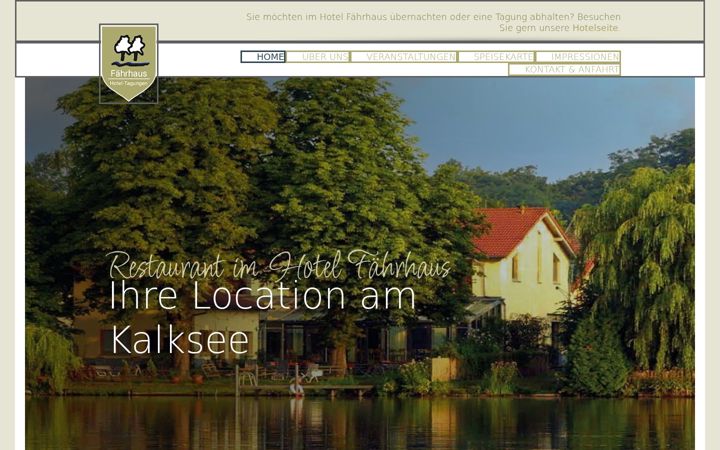Click the "Restaurant im Hotel Fährhaus" script heading
The height and width of the screenshot is (450, 720).
[x=279, y=265]
